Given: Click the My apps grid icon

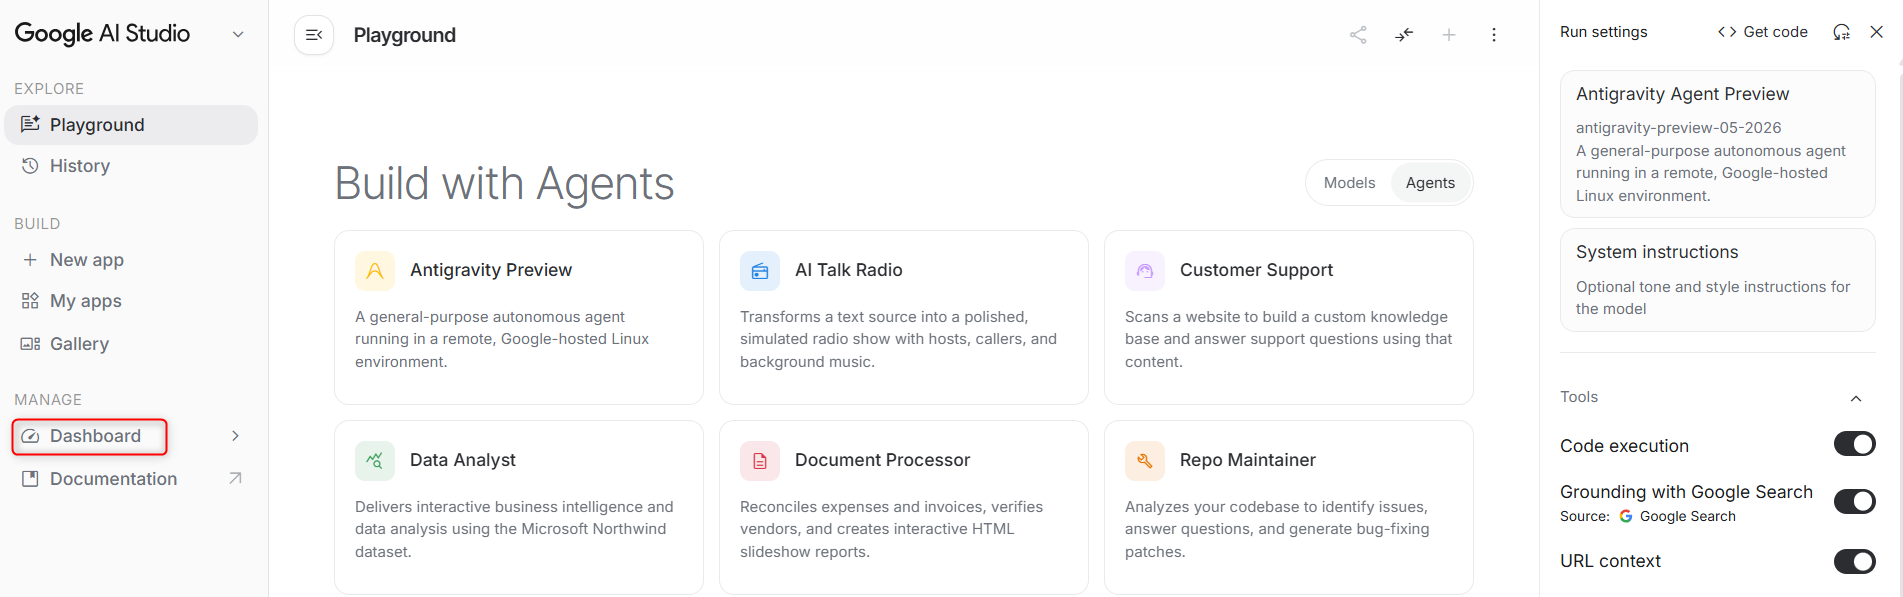Looking at the screenshot, I should tap(30, 301).
